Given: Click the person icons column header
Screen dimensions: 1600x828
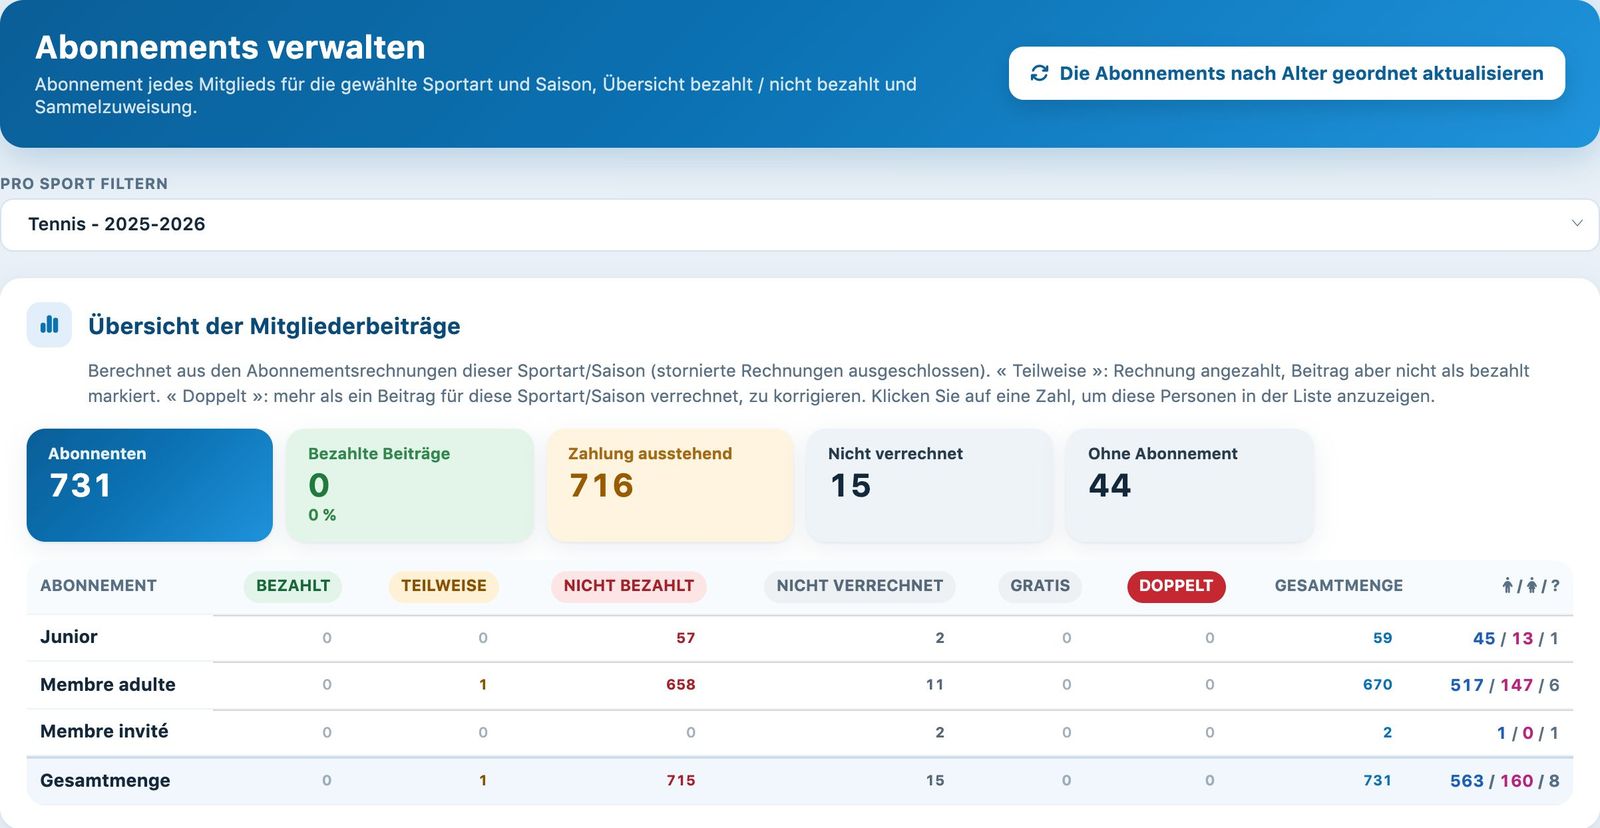Looking at the screenshot, I should (x=1530, y=586).
